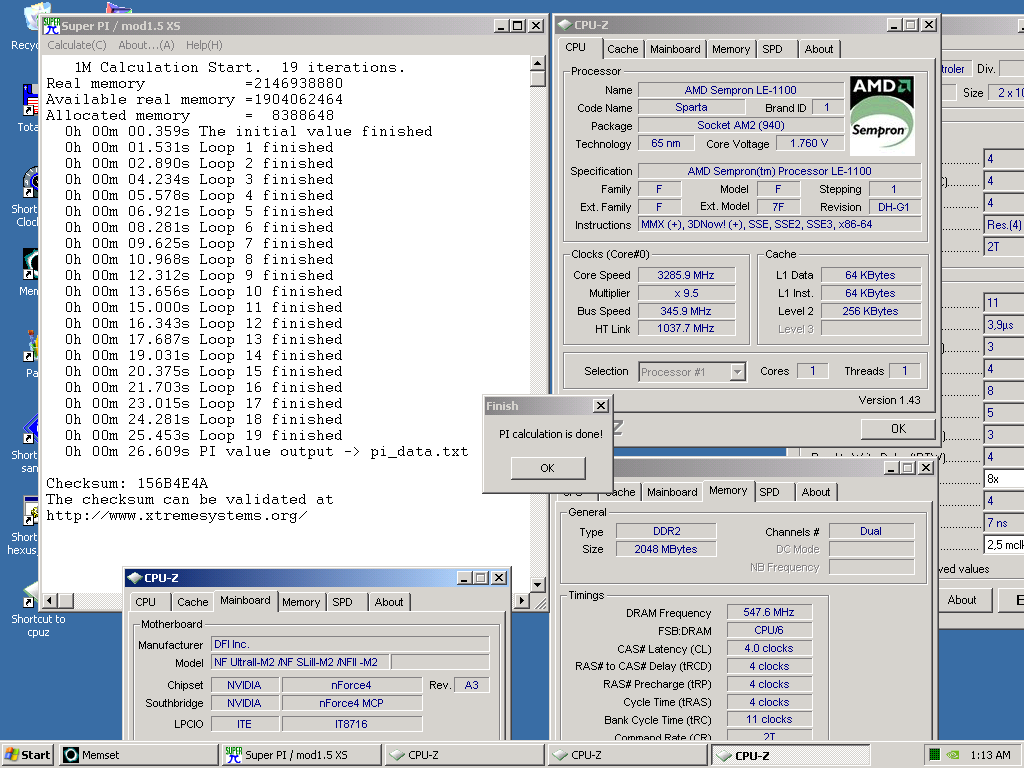Click Memset field showing 7 ns
The height and width of the screenshot is (768, 1024).
click(1004, 523)
